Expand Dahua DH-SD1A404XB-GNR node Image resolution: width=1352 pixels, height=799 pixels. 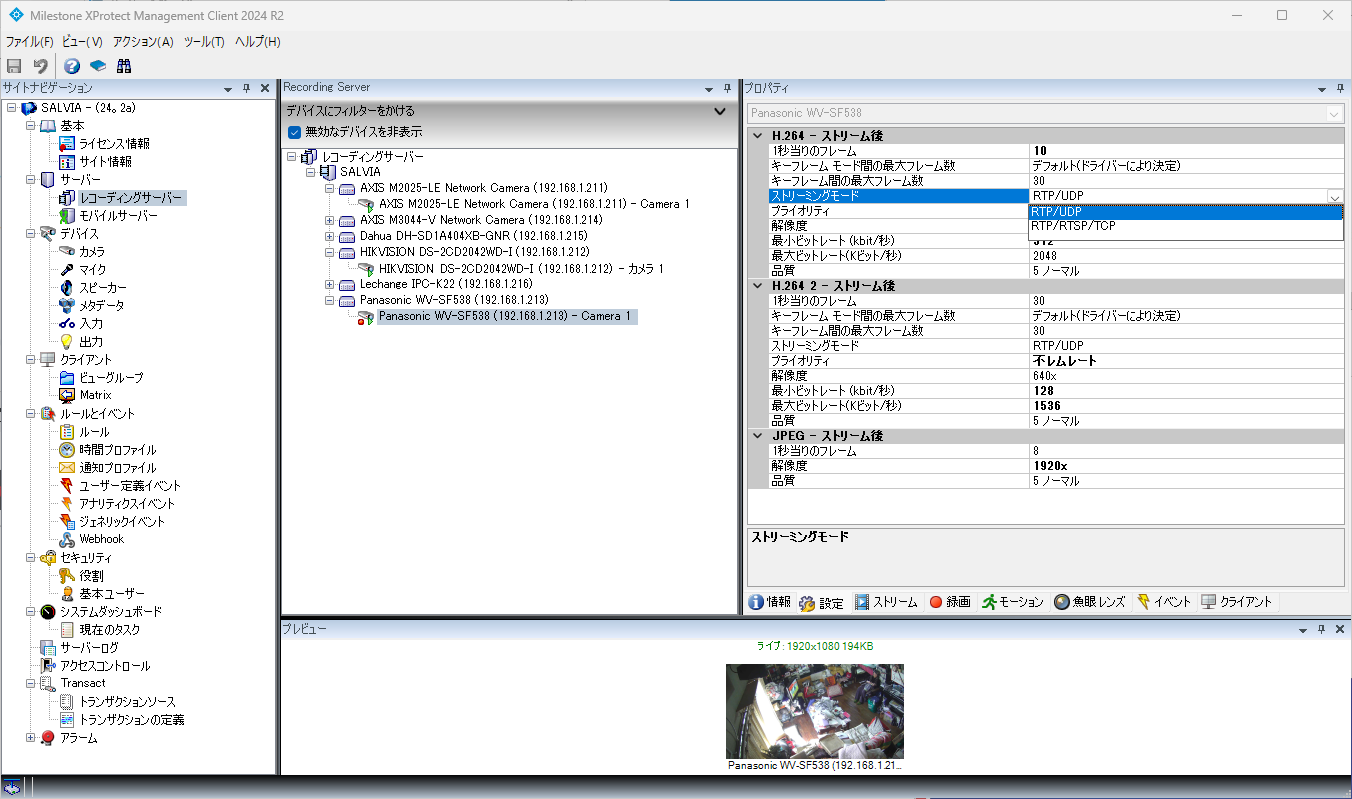coord(330,236)
